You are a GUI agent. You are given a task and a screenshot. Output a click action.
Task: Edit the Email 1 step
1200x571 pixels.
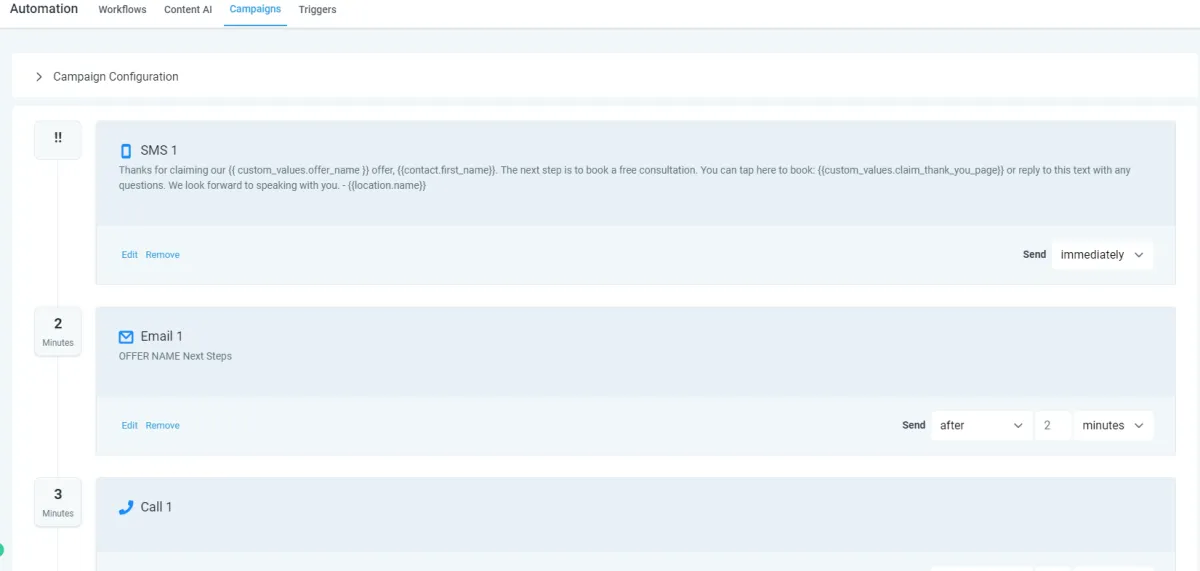click(x=130, y=426)
